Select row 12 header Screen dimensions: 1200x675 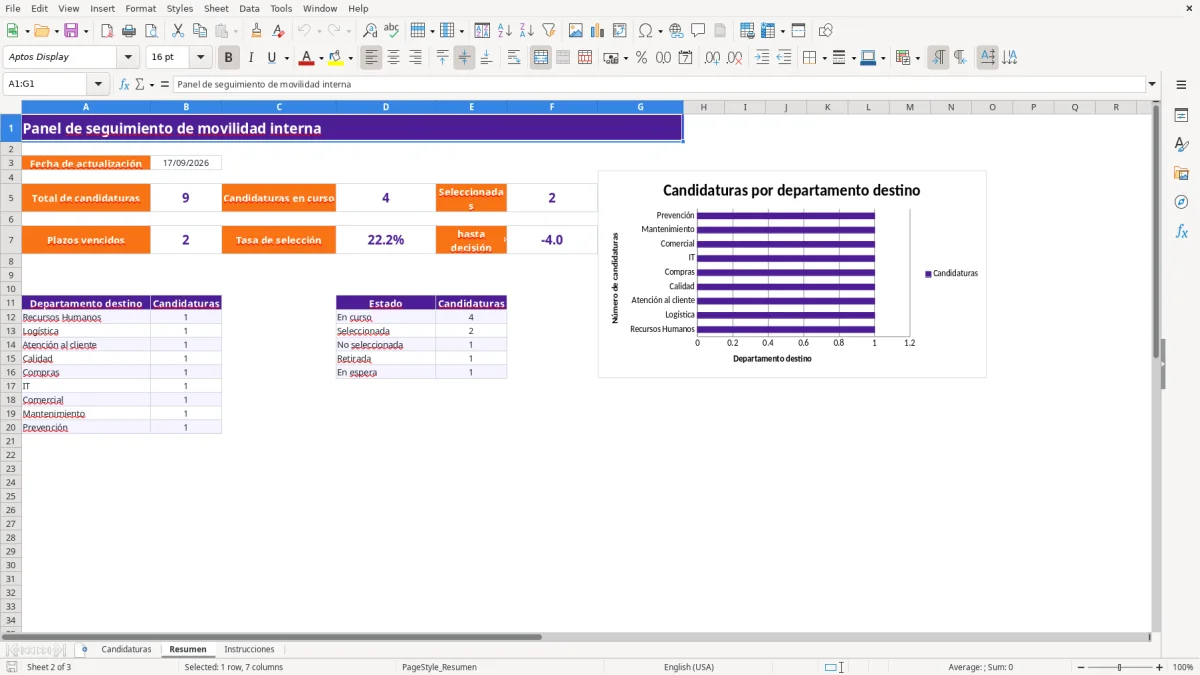pyautogui.click(x=10, y=317)
